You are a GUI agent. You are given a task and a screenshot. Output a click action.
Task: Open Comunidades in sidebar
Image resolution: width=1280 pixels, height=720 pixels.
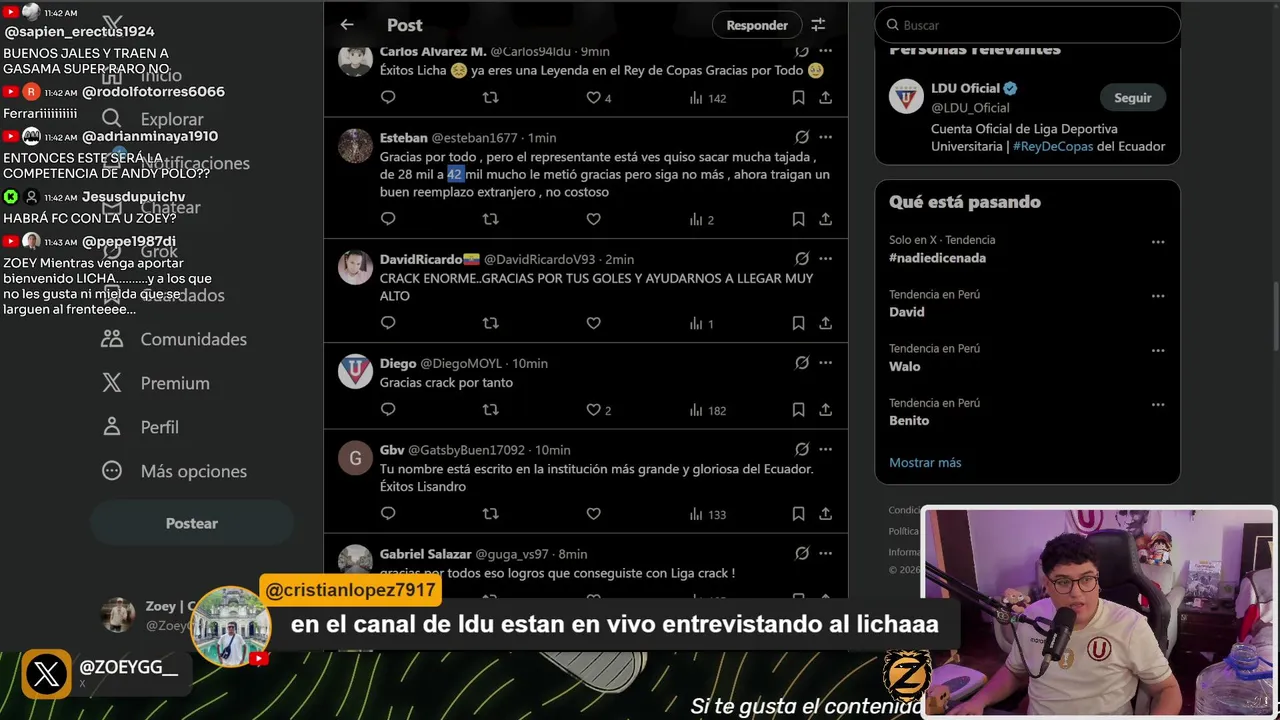174,339
